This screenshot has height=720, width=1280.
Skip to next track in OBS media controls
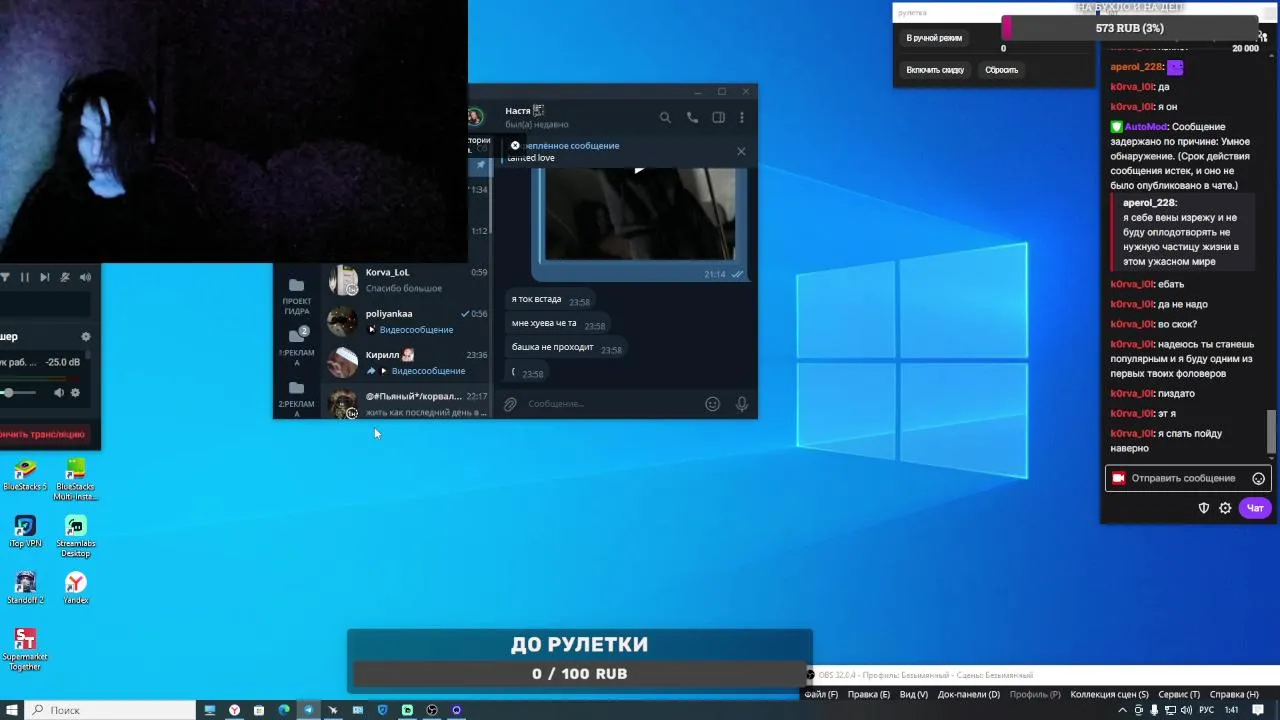(x=45, y=277)
